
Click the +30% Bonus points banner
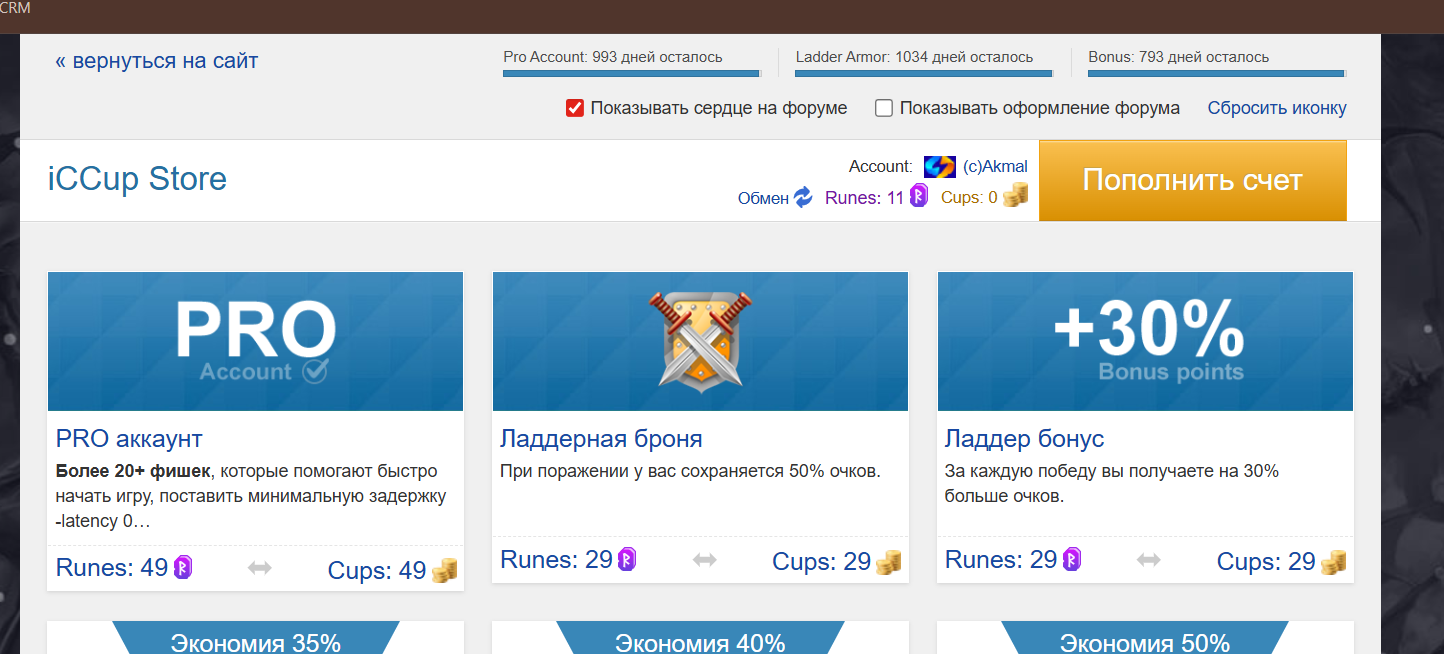click(1145, 341)
